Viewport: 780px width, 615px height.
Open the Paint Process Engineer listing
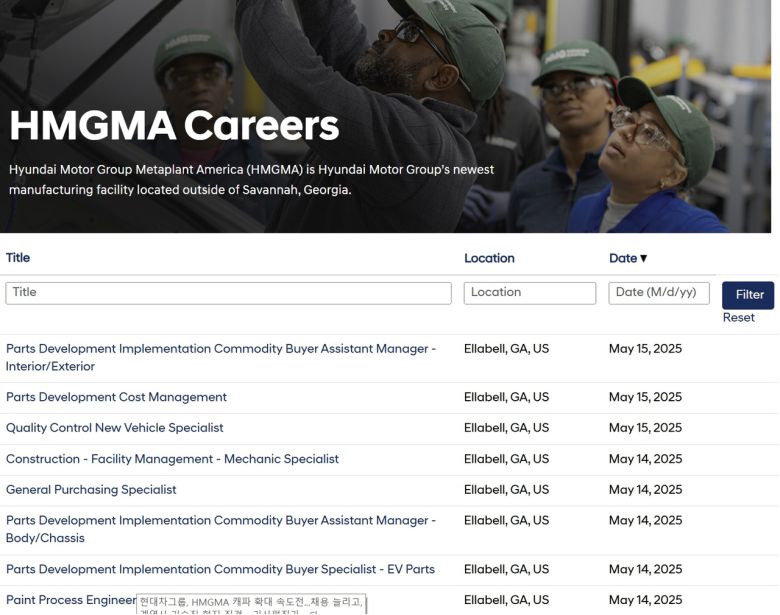click(70, 600)
